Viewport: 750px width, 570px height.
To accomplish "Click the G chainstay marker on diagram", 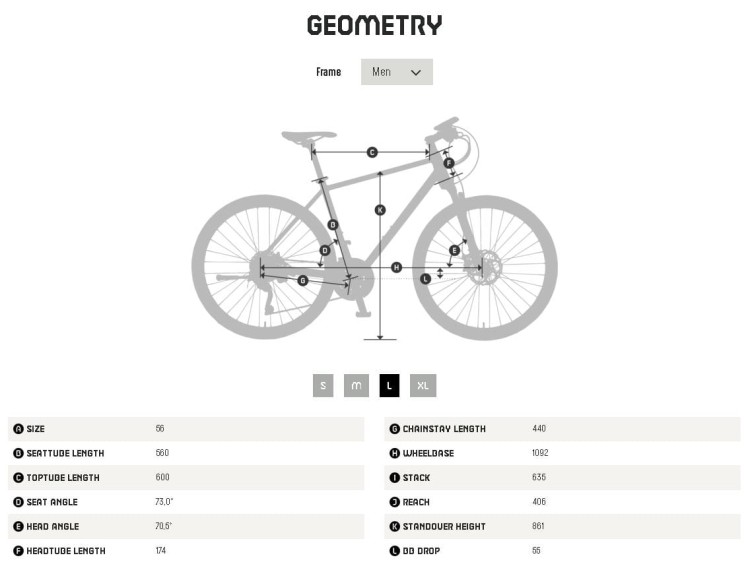I will [x=303, y=280].
